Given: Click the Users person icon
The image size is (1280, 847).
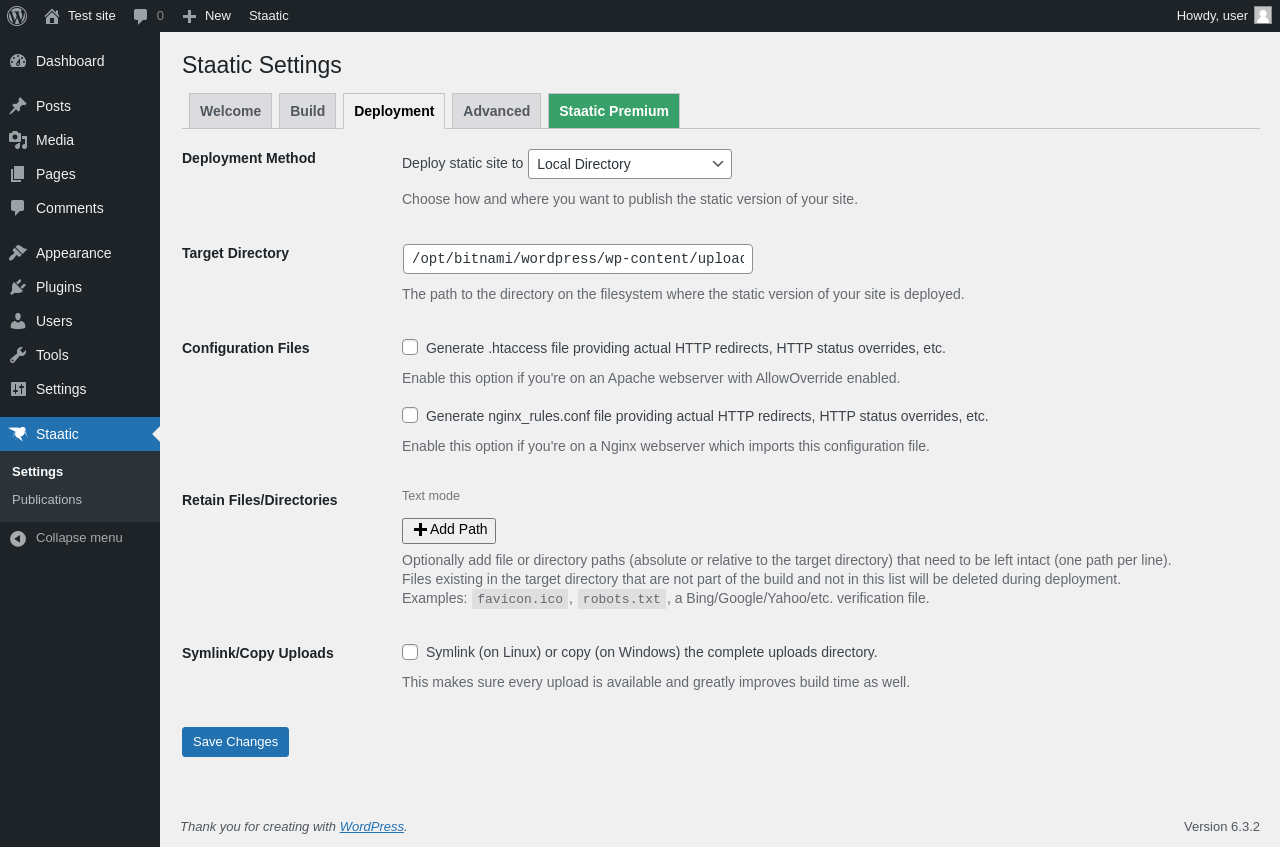Looking at the screenshot, I should pyautogui.click(x=18, y=321).
